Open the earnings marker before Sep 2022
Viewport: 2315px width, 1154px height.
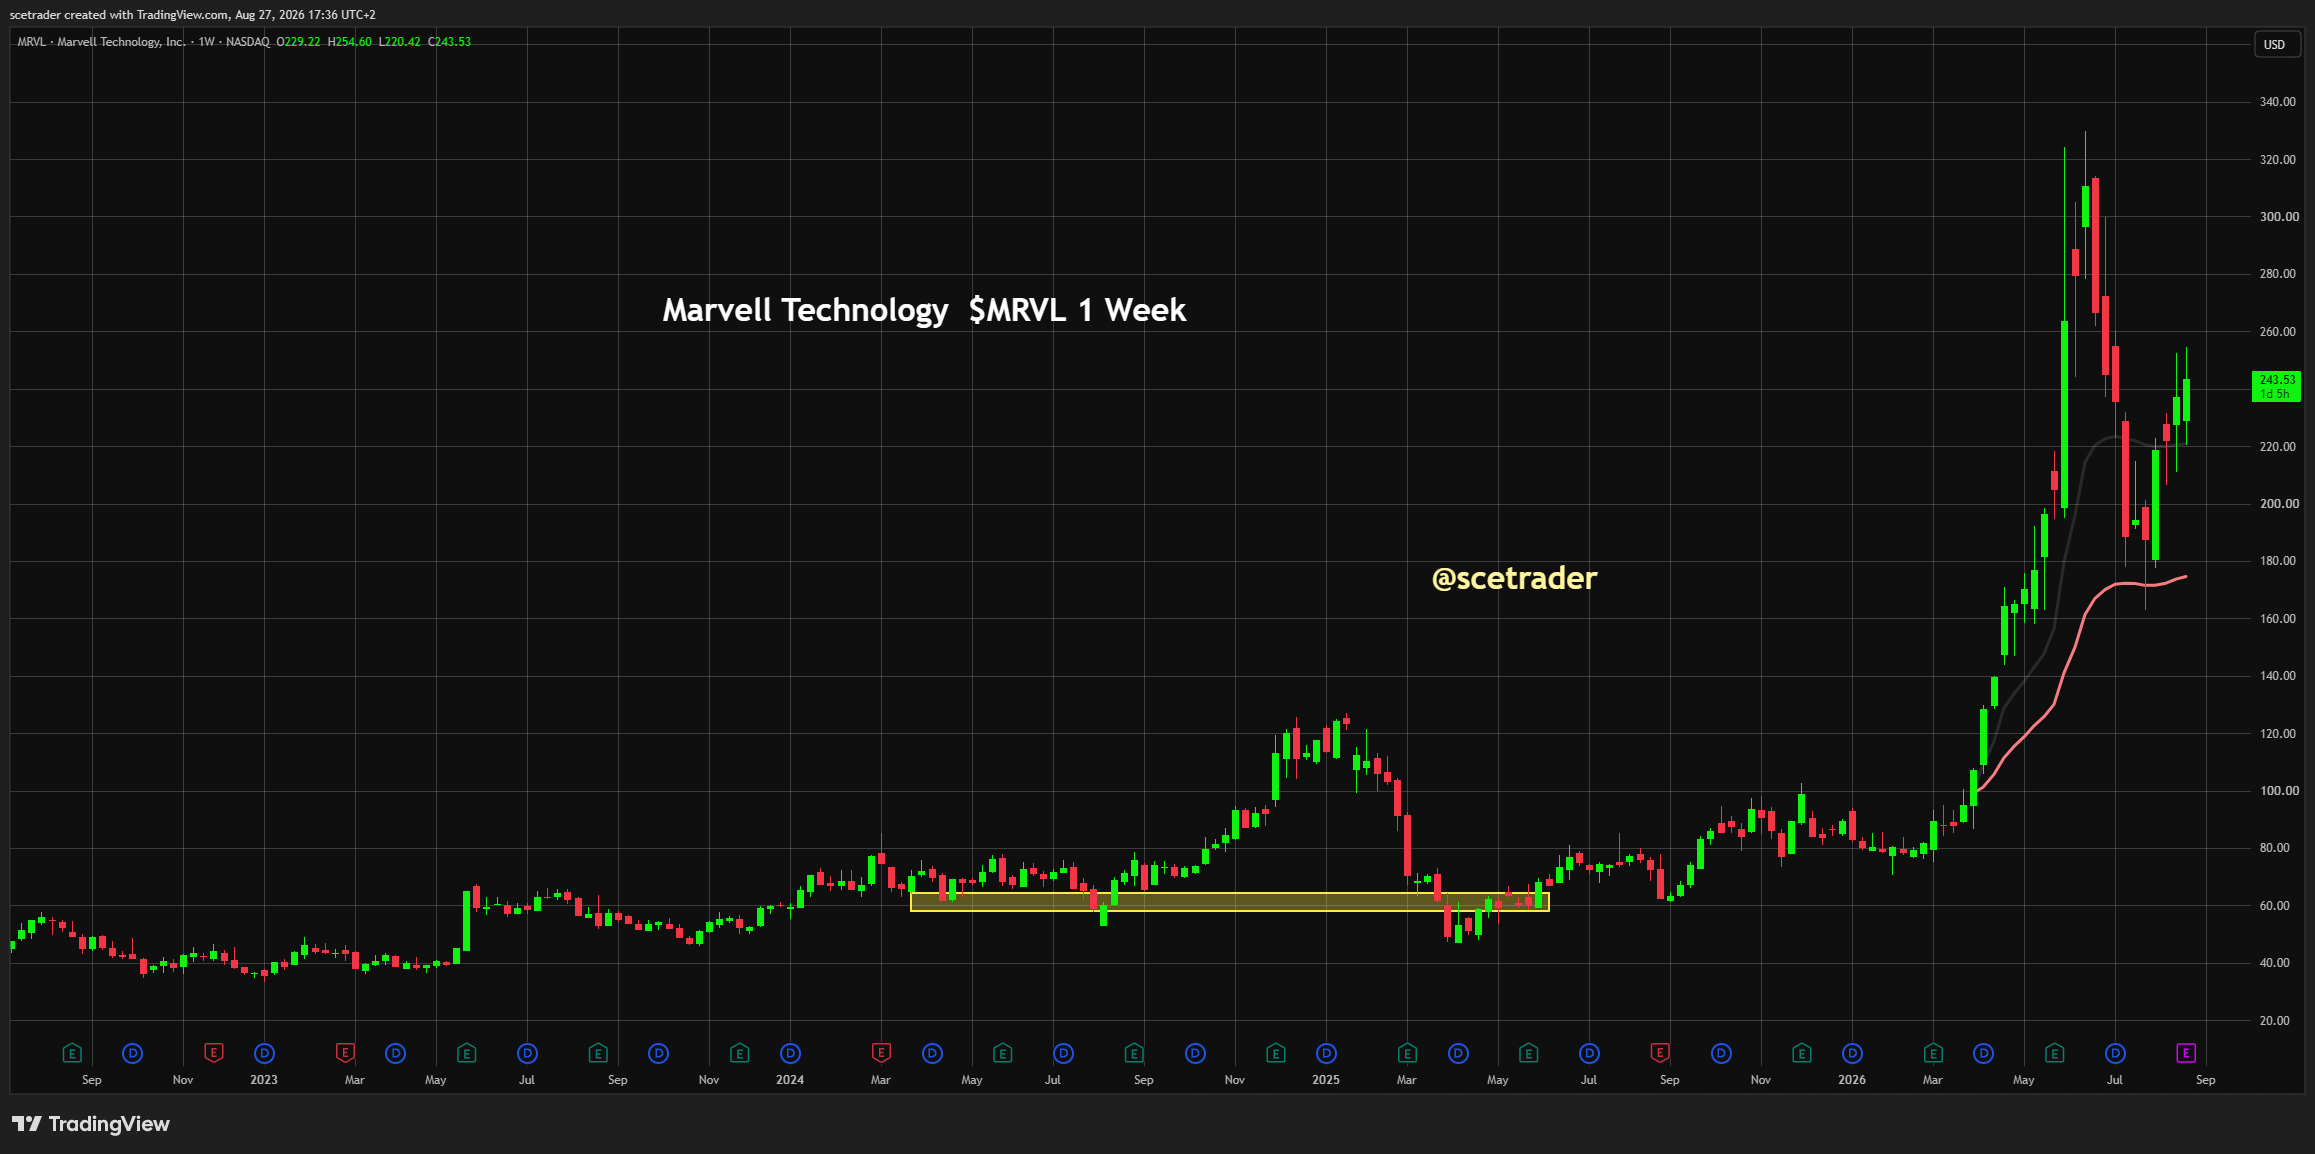[71, 1053]
